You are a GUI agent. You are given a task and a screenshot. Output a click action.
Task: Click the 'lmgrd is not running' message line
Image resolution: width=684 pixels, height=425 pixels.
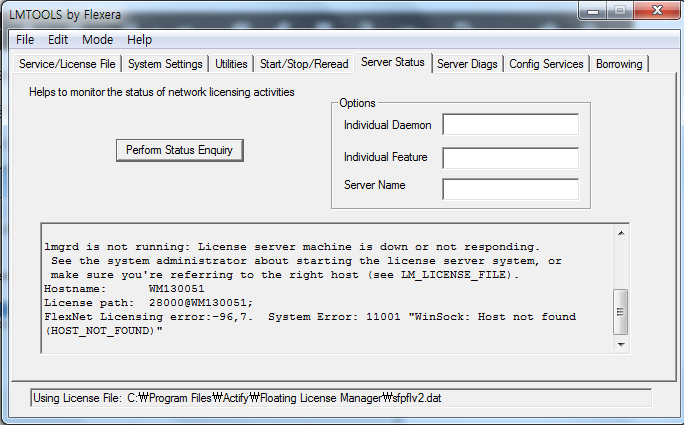click(x=292, y=247)
